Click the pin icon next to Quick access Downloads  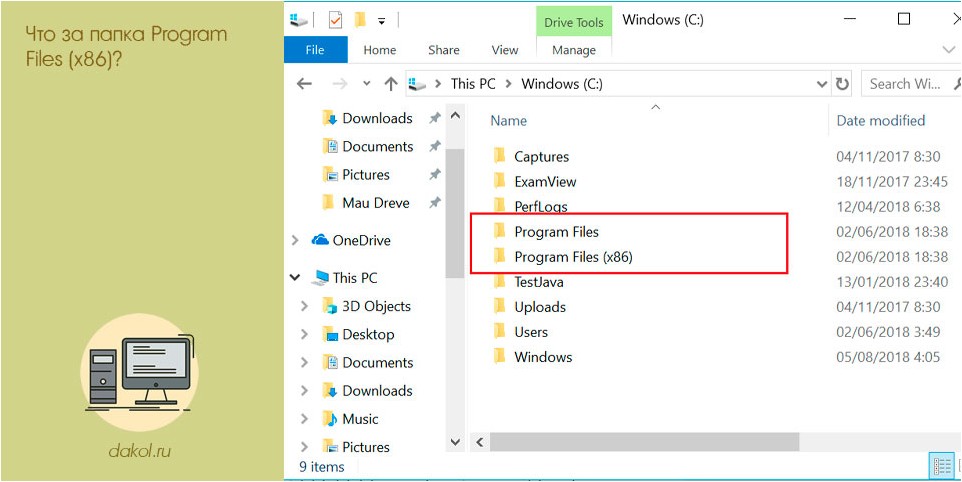click(x=434, y=118)
